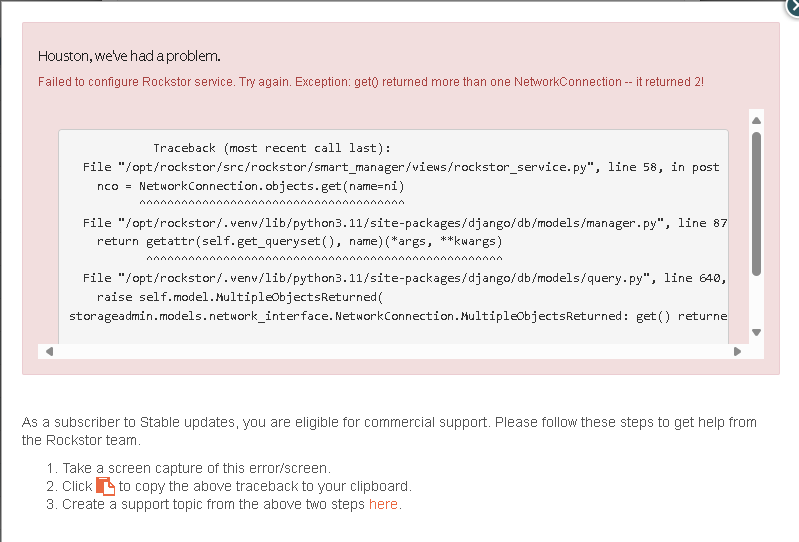Click the horizontal scrollbar track under traceback
This screenshot has width=799, height=542.
click(x=390, y=351)
